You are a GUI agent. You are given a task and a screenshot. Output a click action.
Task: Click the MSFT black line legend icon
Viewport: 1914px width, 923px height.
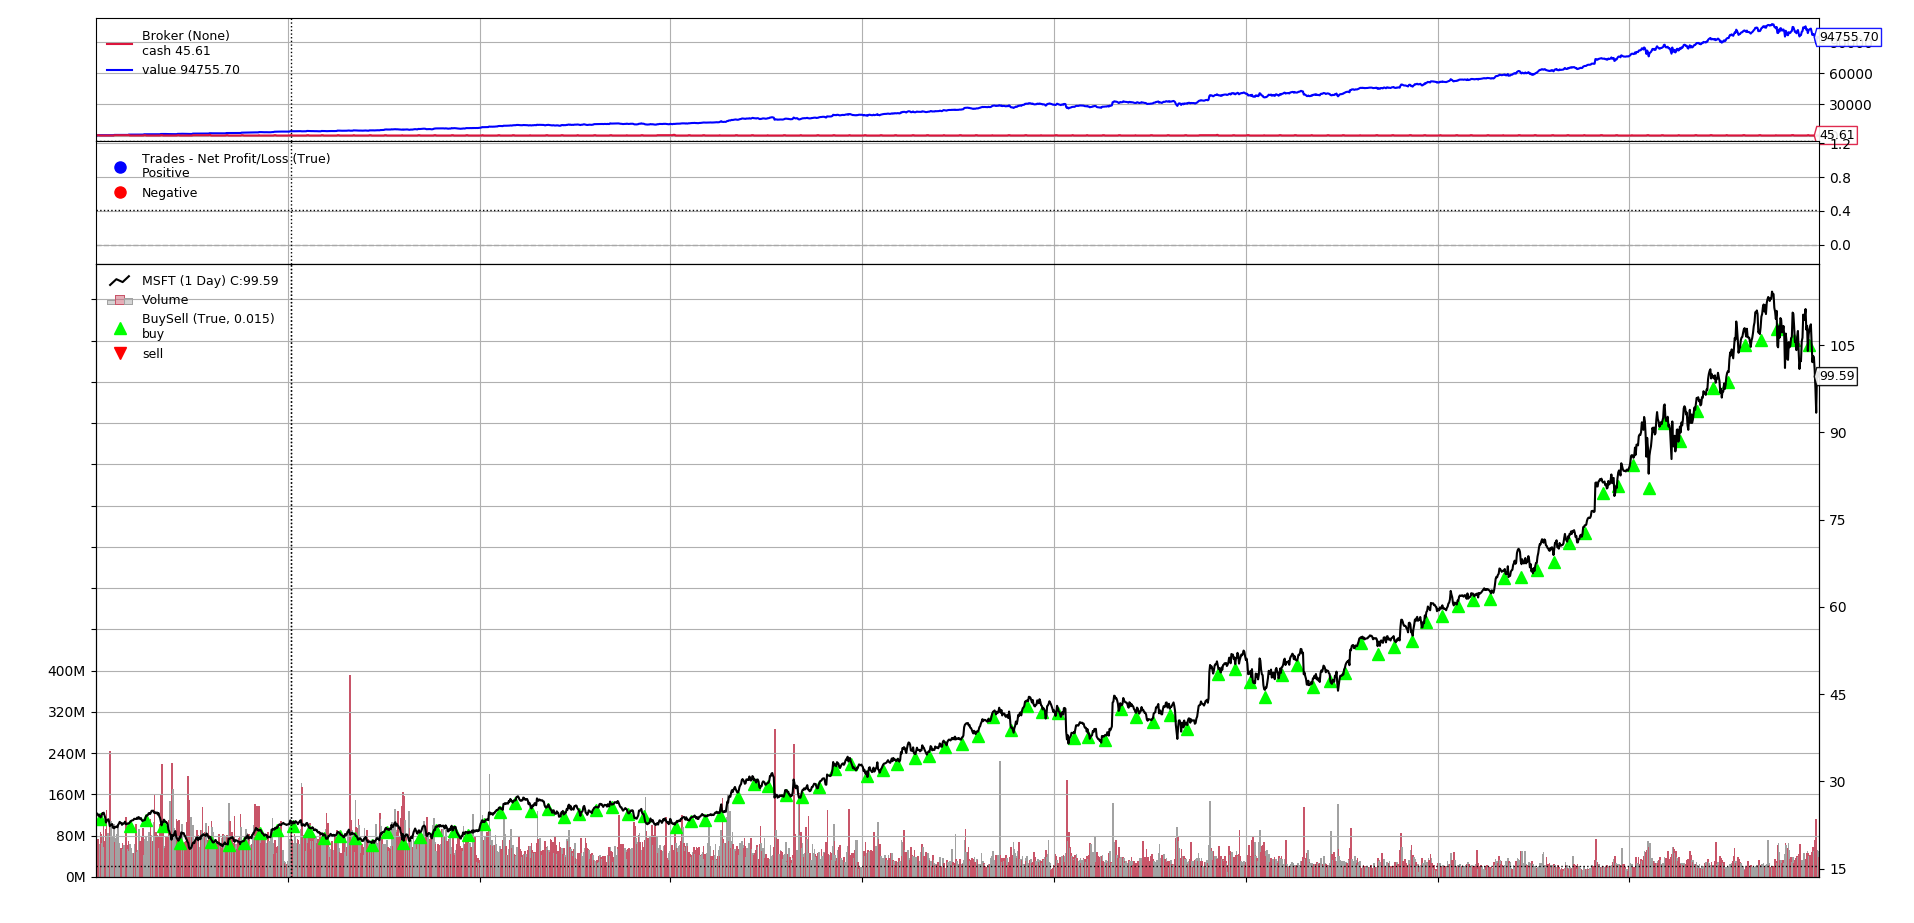[x=120, y=281]
